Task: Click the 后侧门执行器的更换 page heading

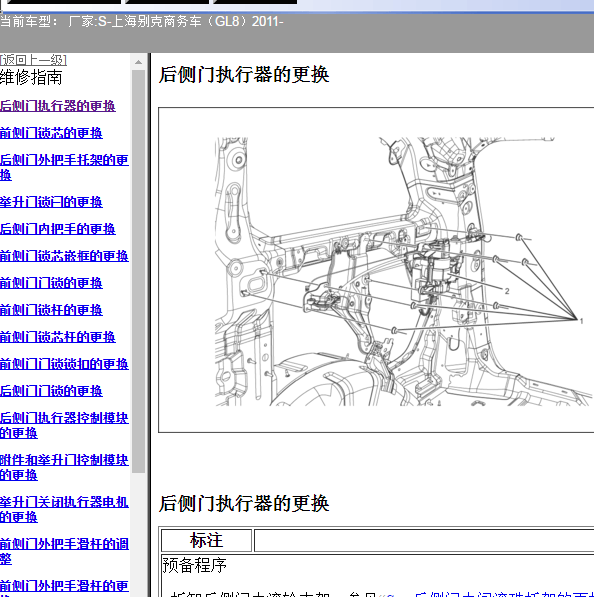Action: point(244,74)
